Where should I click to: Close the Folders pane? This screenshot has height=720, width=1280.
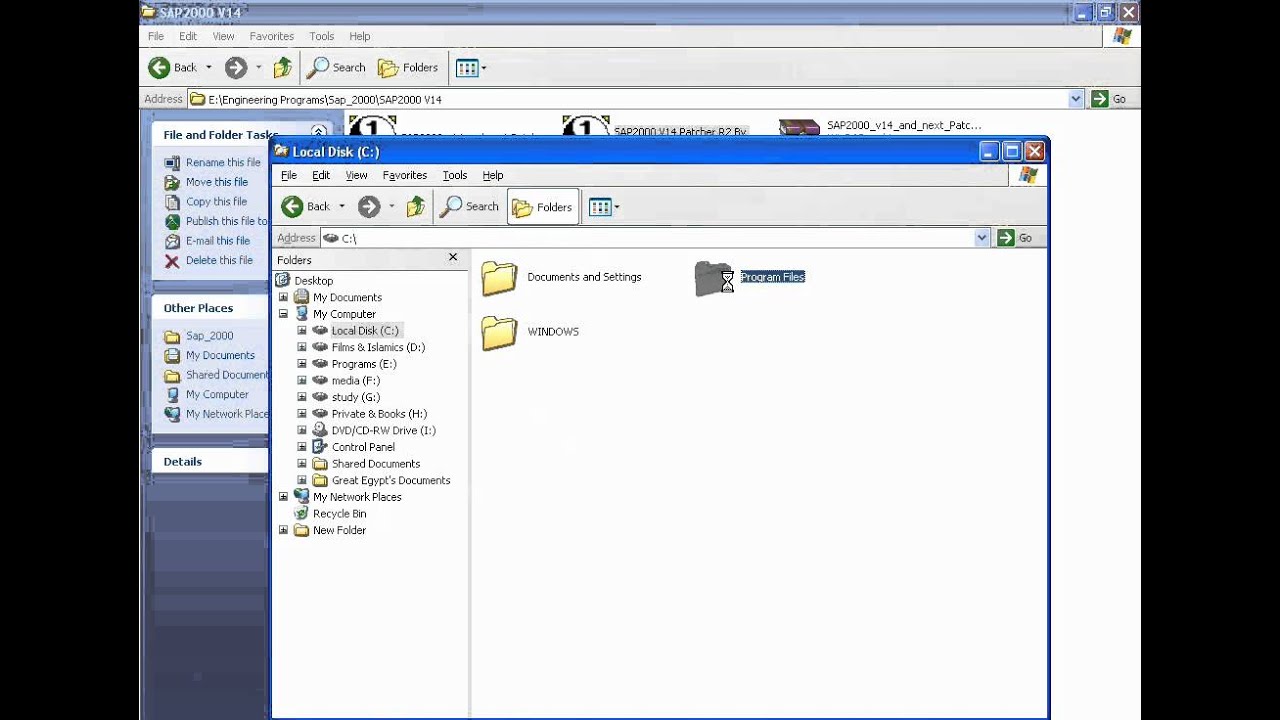(x=453, y=258)
